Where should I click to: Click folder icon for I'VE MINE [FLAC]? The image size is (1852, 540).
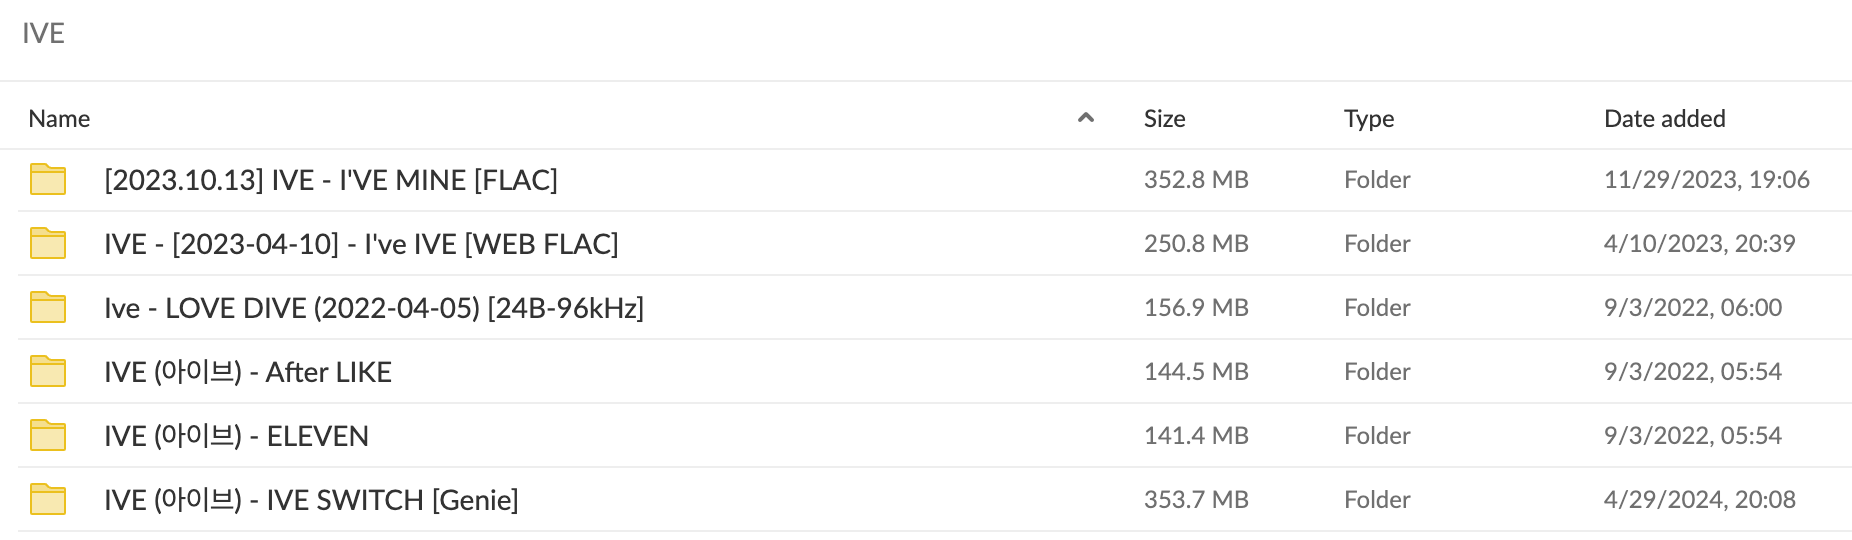coord(48,180)
